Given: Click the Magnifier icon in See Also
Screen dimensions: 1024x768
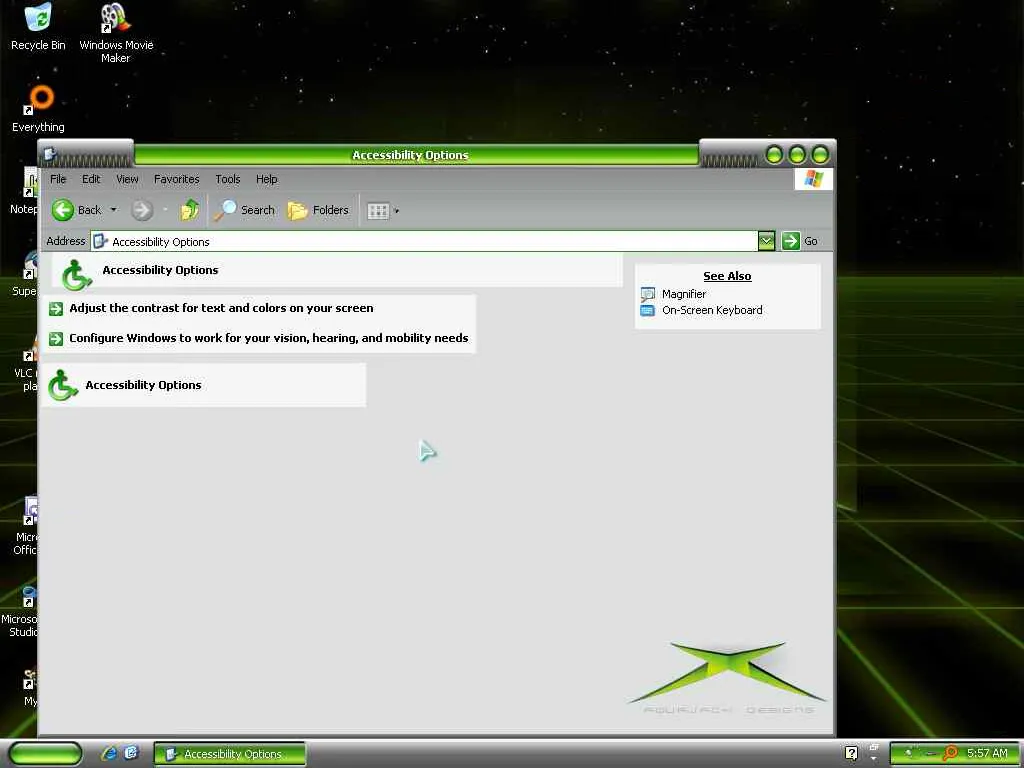Looking at the screenshot, I should coord(647,295).
